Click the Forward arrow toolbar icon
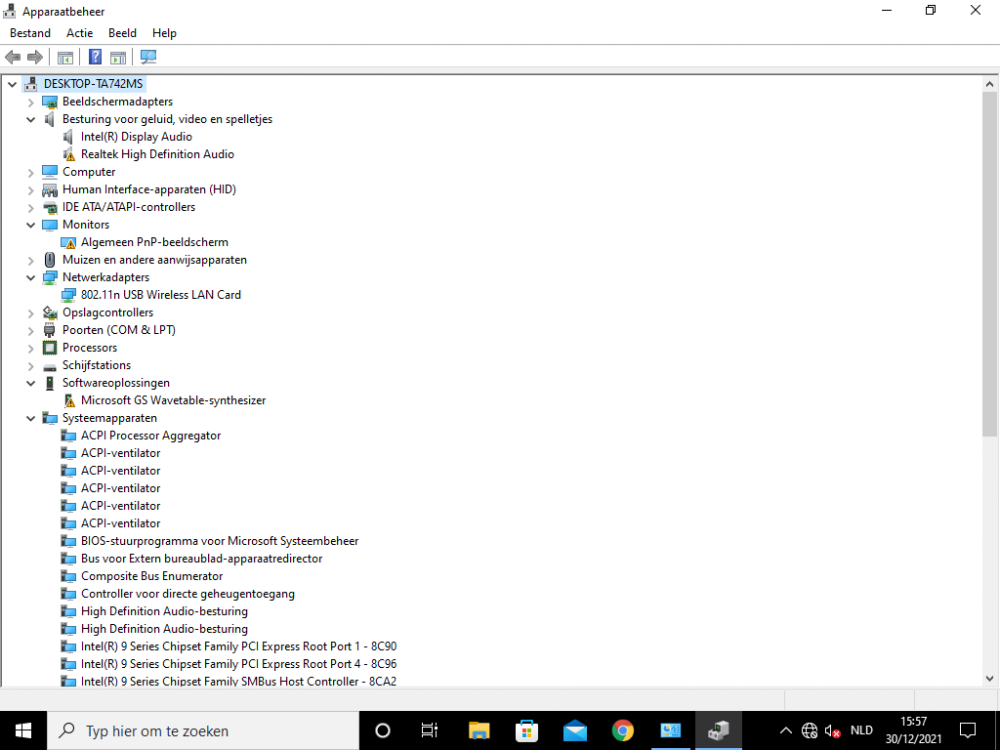Screen dimensions: 1000x750 35,57
